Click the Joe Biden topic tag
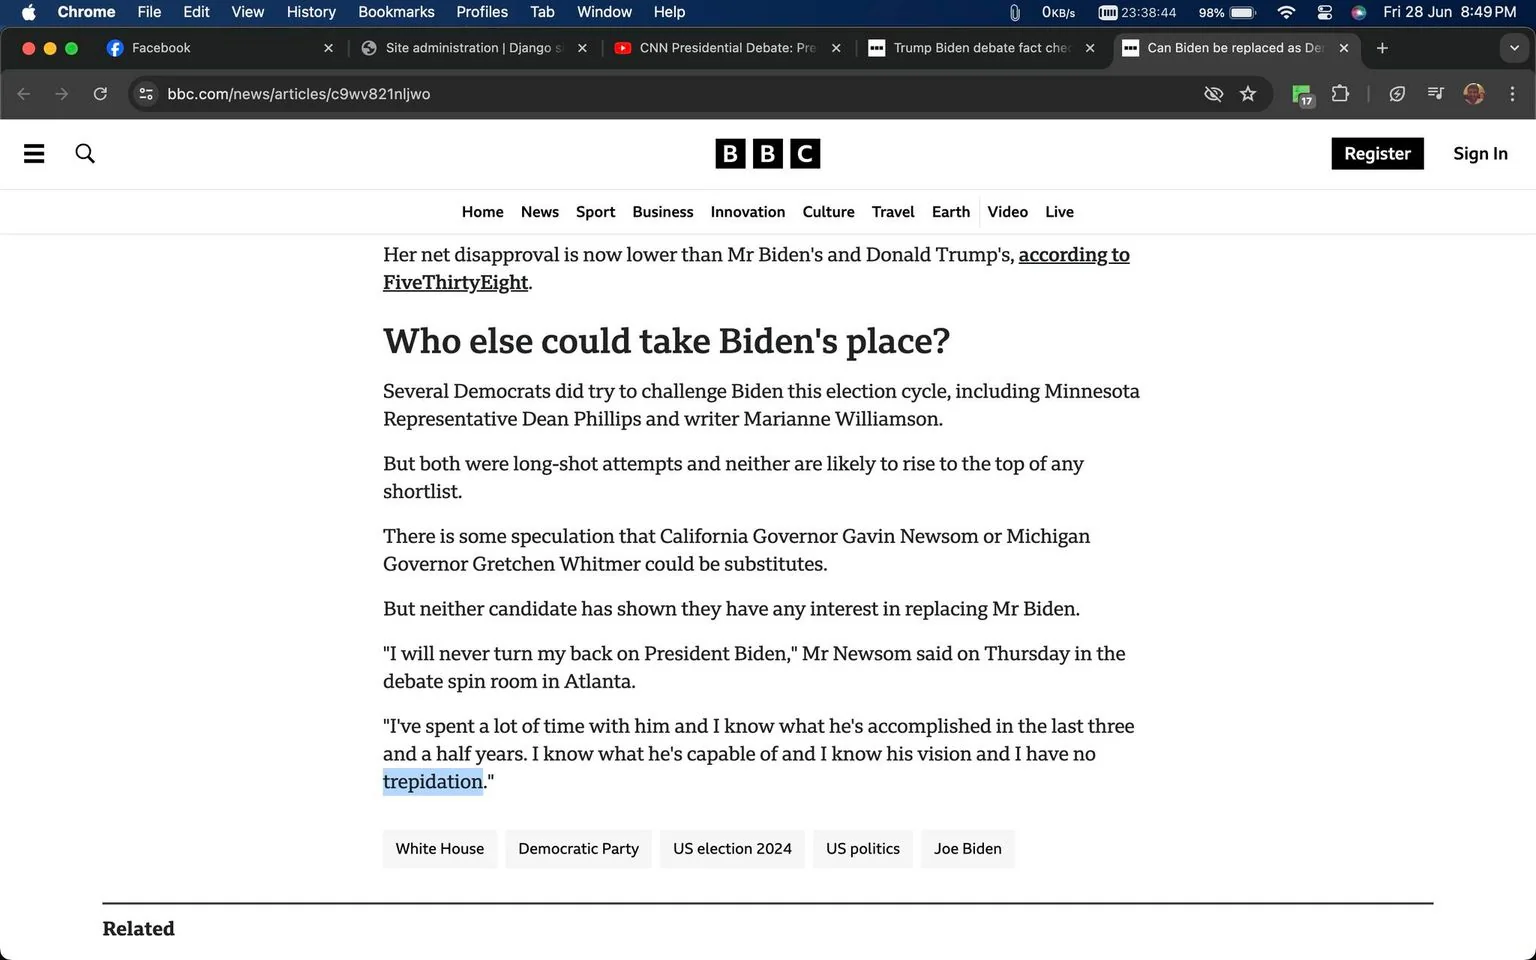This screenshot has height=960, width=1536. 967,849
